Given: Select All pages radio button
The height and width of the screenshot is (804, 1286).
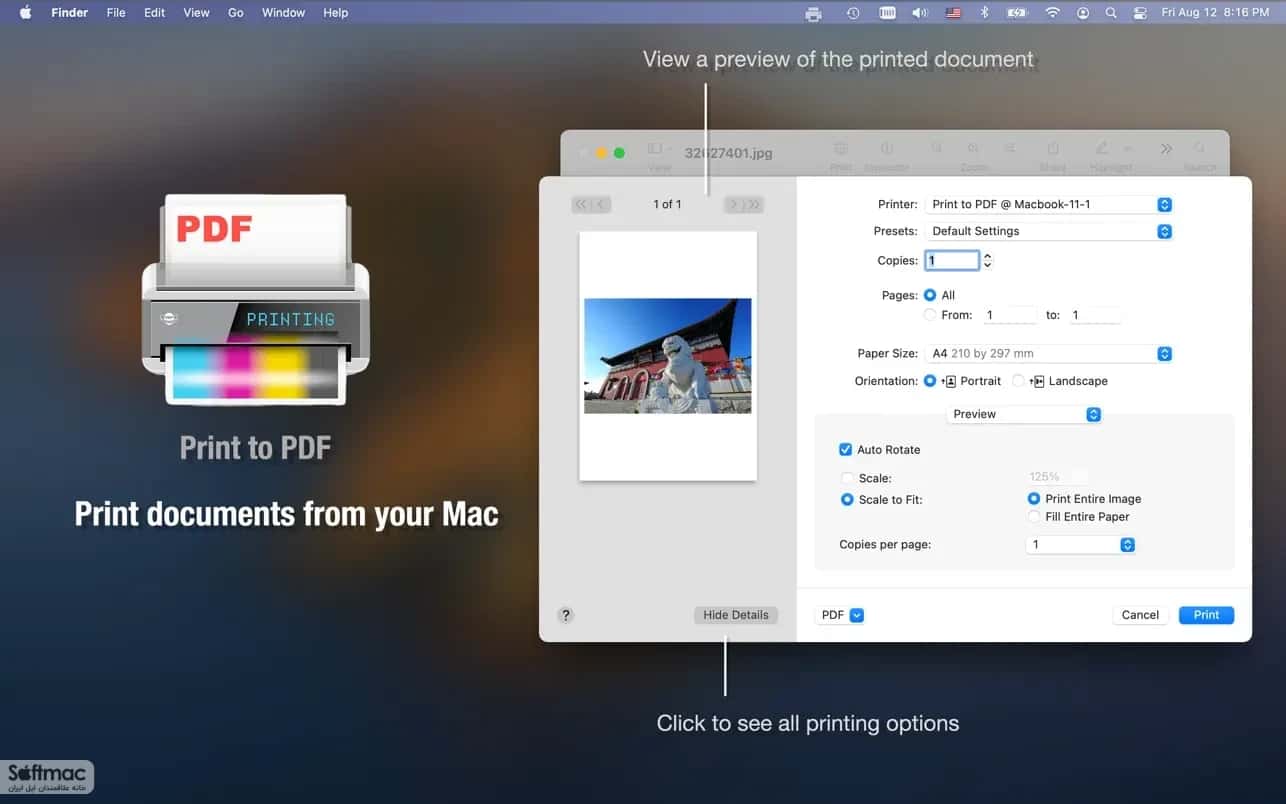Looking at the screenshot, I should (930, 295).
